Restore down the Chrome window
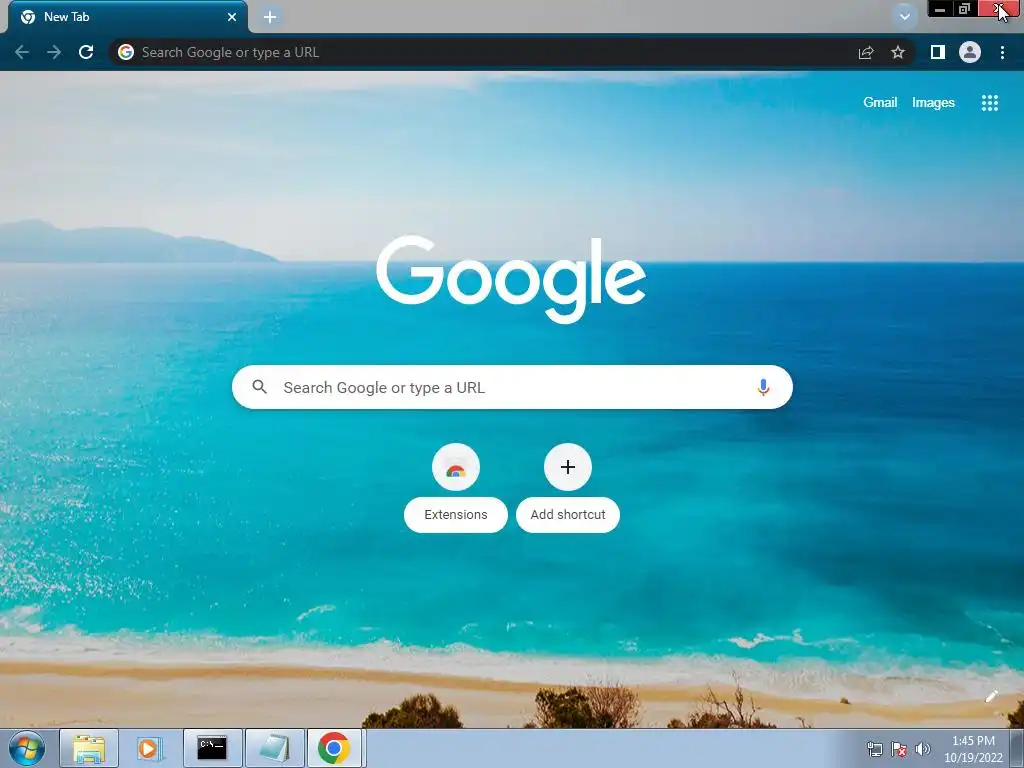The image size is (1024, 768). pos(965,8)
